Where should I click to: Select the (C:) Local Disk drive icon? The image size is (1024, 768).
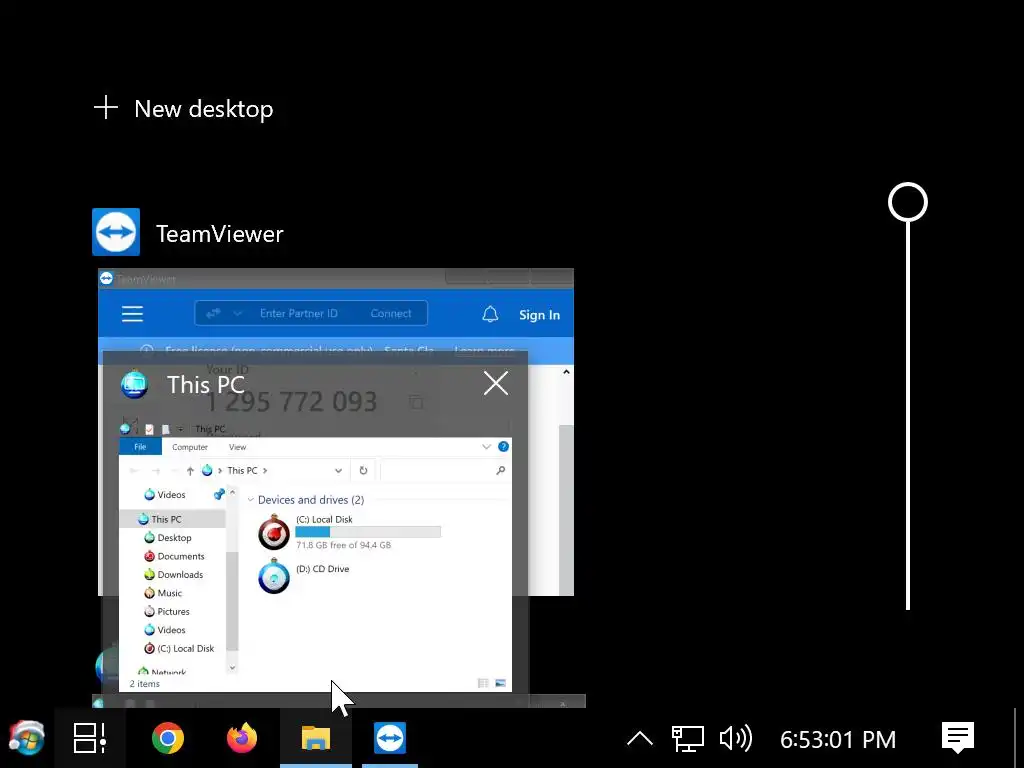274,532
